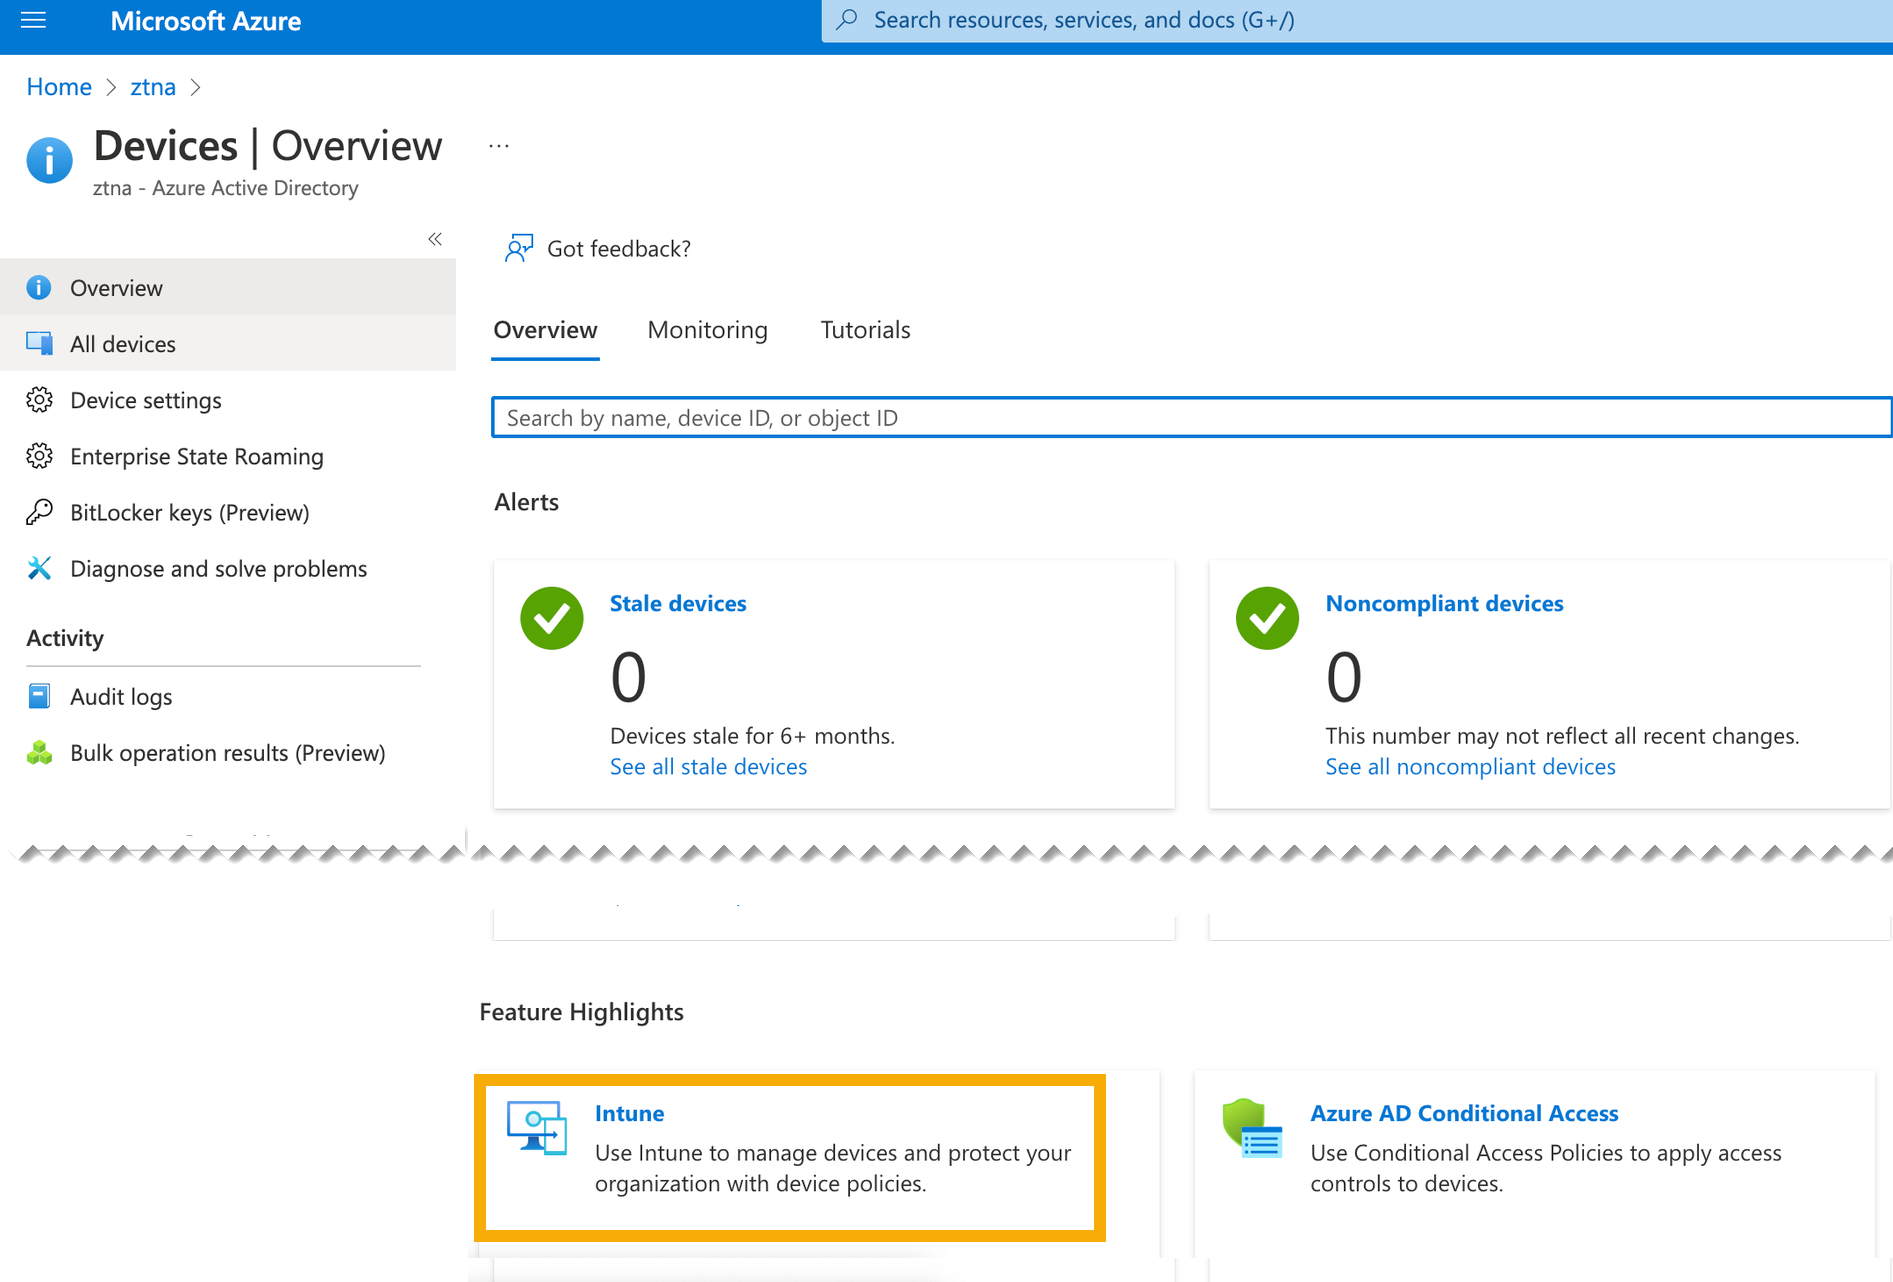Viewport: 1893px width, 1282px height.
Task: Open Enterprise State Roaming in sidebar
Action: pos(196,456)
